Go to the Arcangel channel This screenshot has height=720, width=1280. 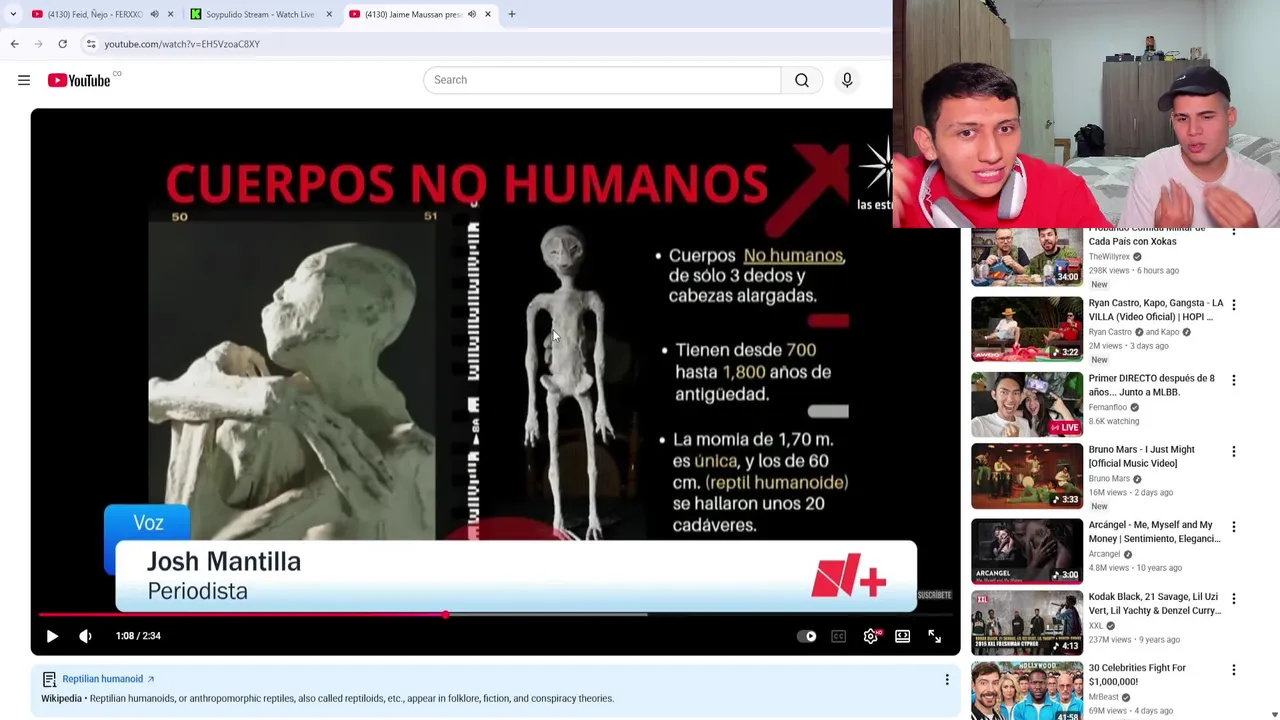tap(1105, 554)
